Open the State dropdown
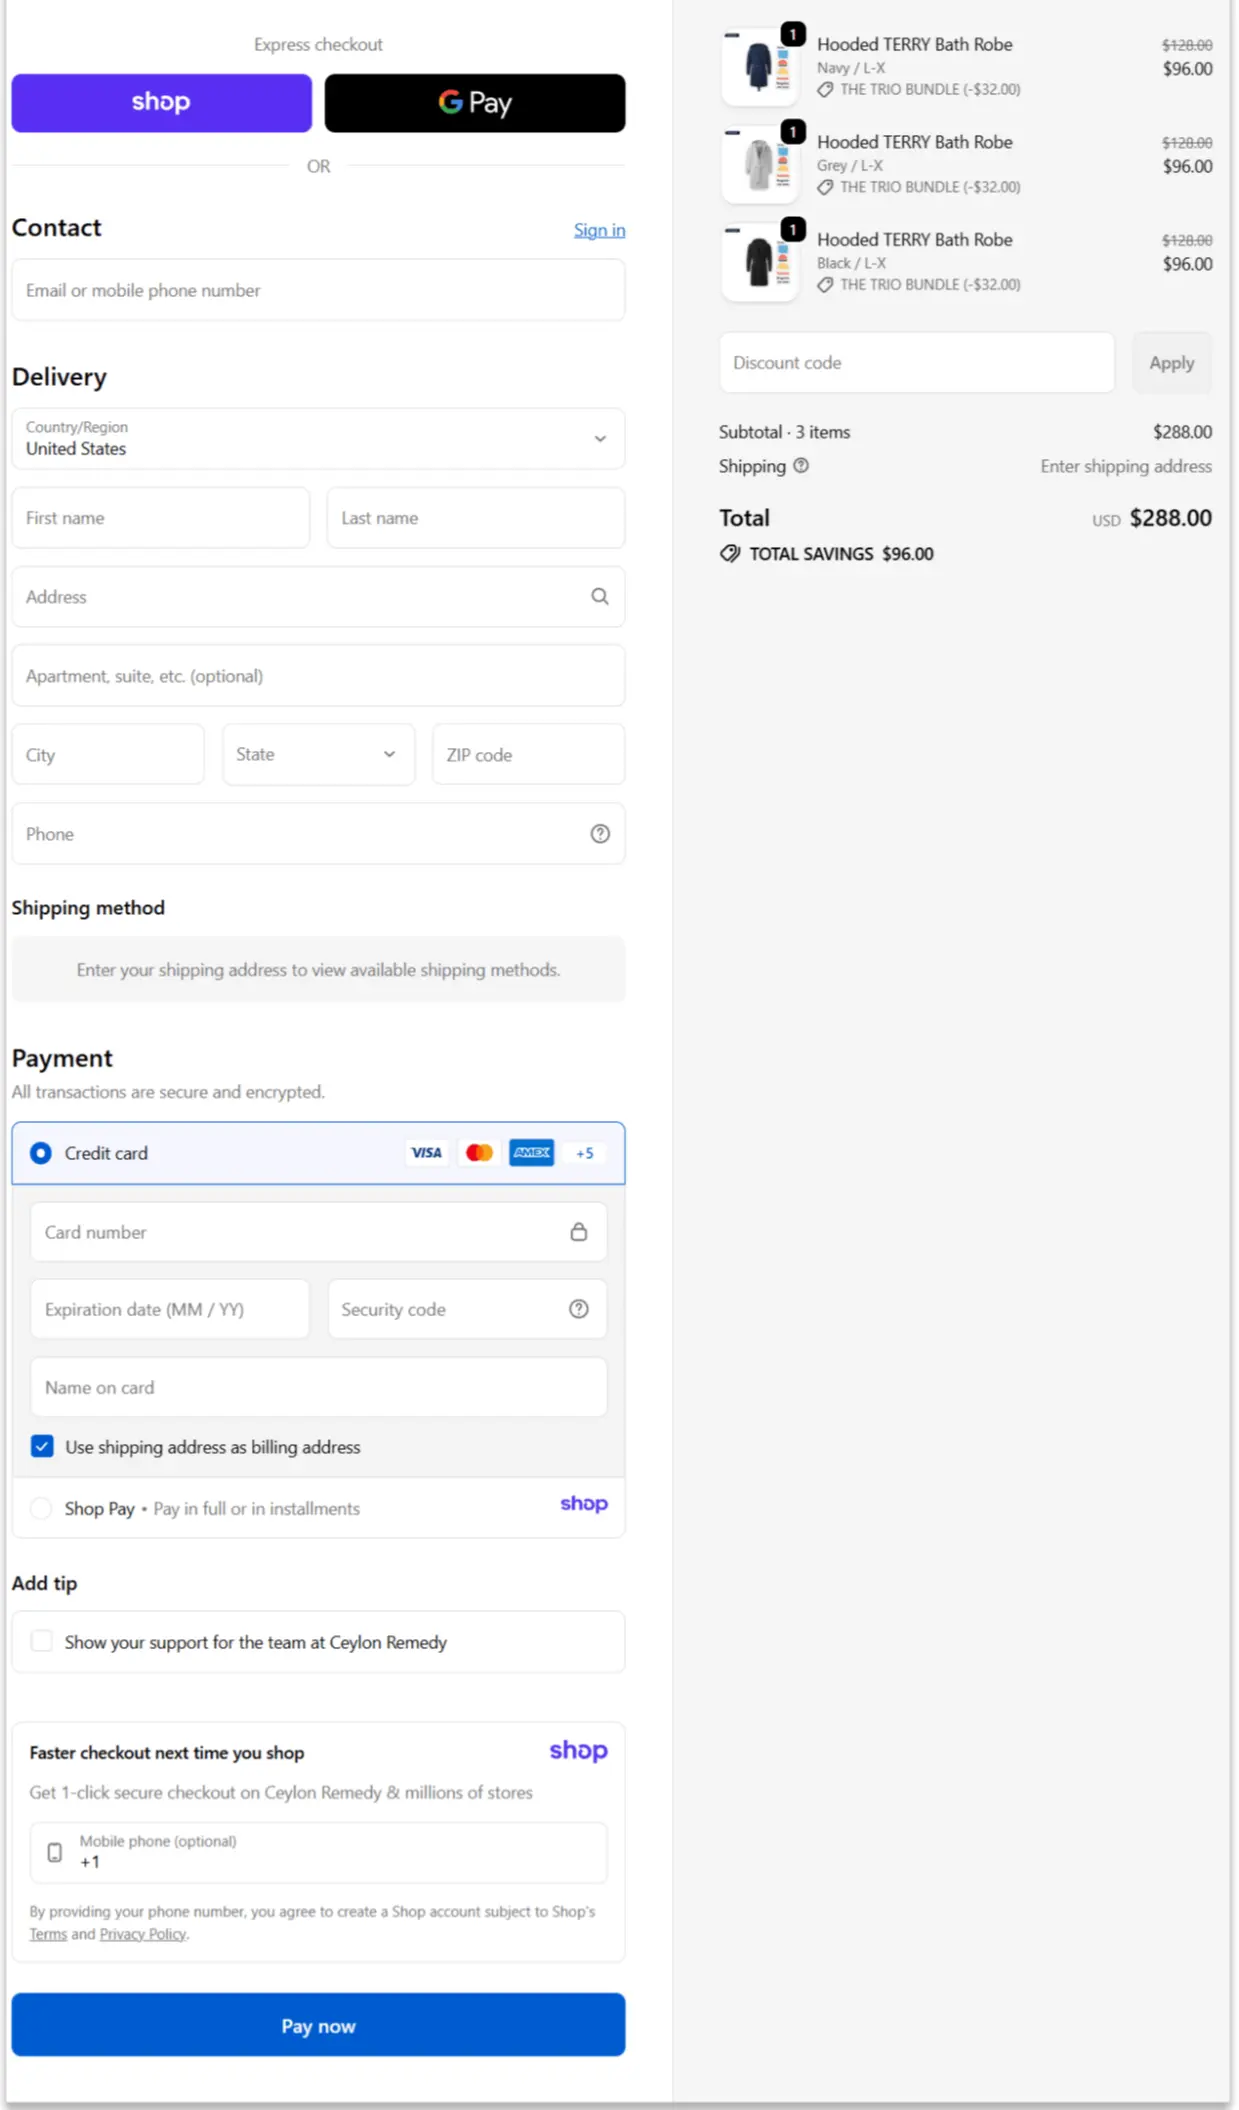Viewport: 1239px width, 2110px height. tap(318, 754)
